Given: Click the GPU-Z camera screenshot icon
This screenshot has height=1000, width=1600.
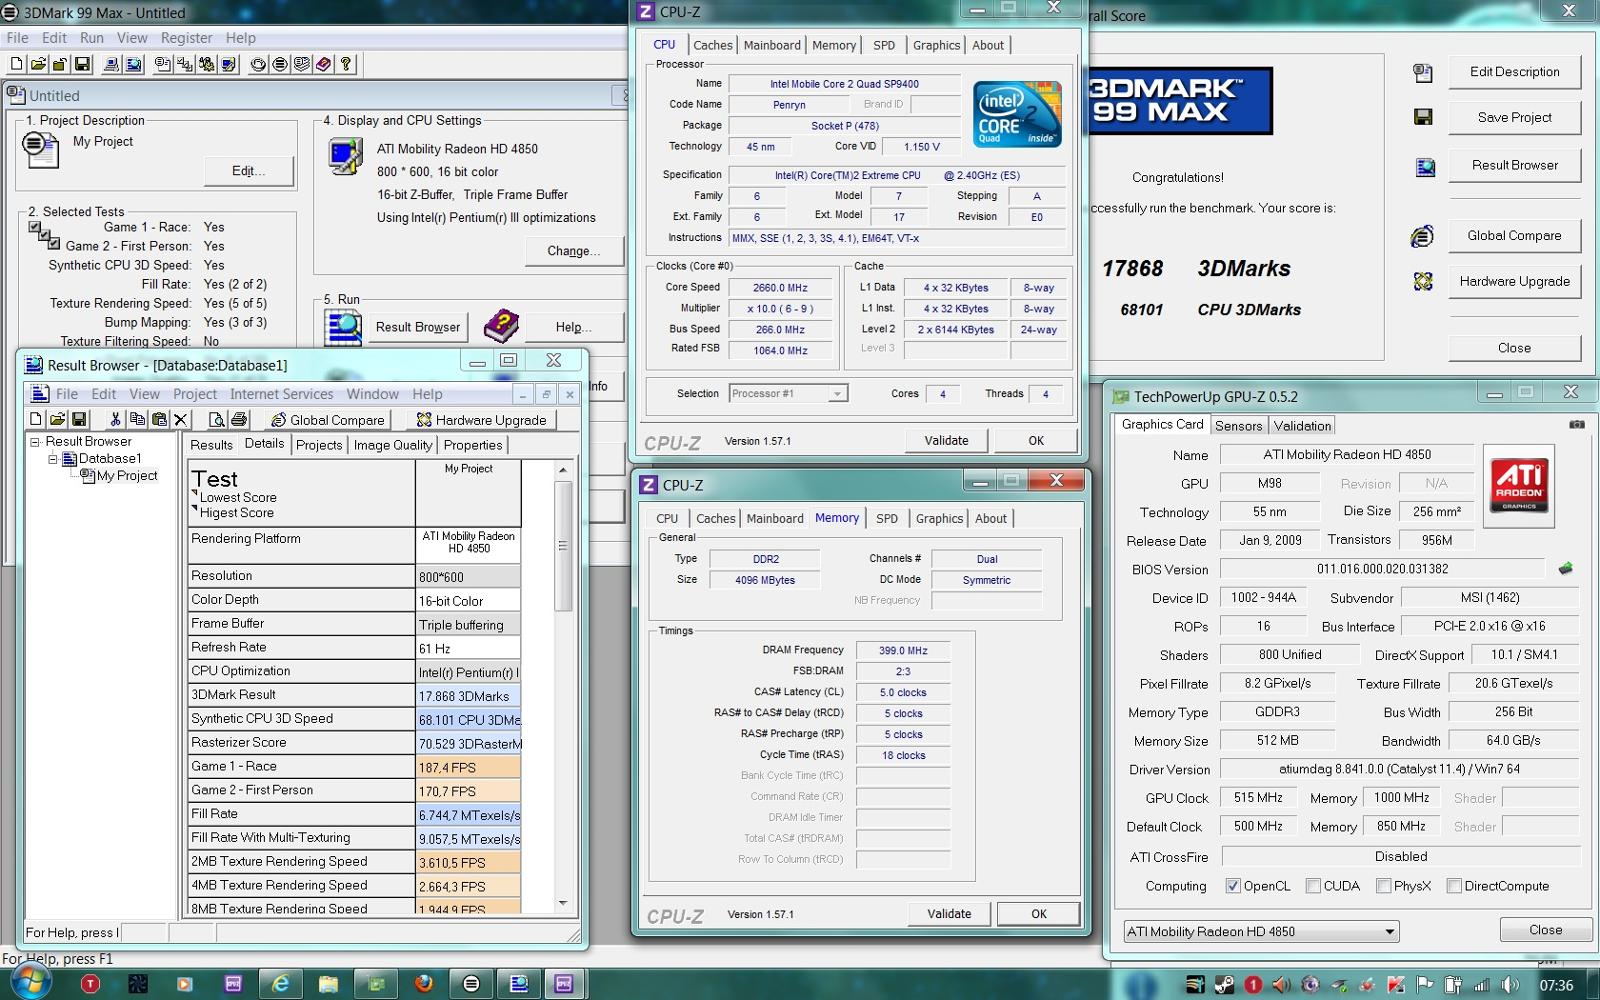Looking at the screenshot, I should pyautogui.click(x=1577, y=424).
